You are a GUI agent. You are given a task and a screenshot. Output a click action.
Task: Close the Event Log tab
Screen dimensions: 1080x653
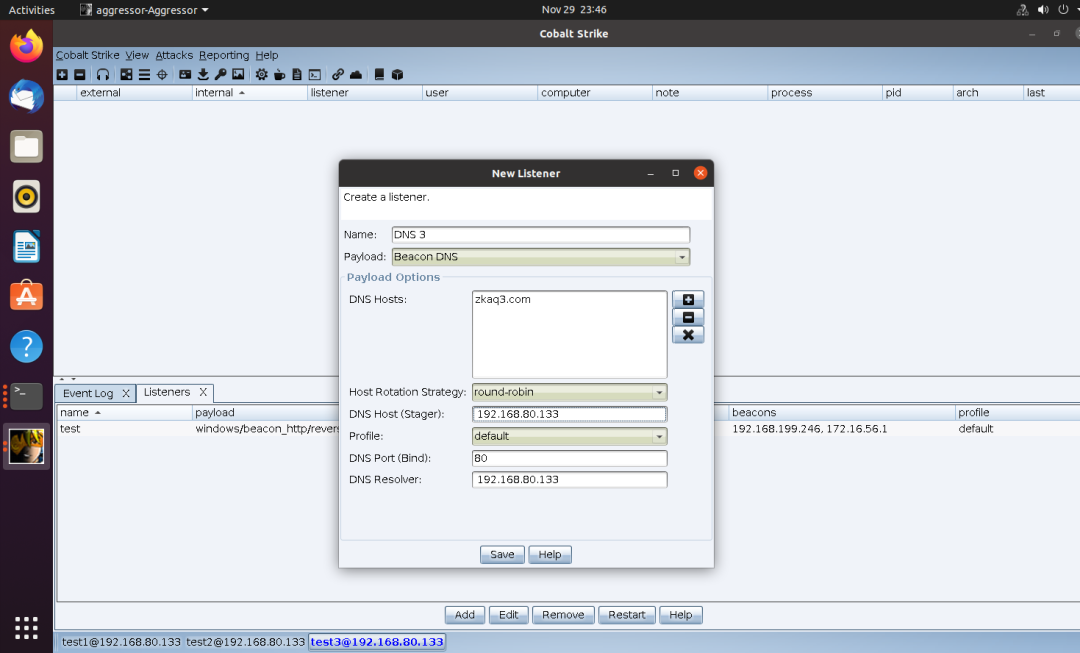126,393
